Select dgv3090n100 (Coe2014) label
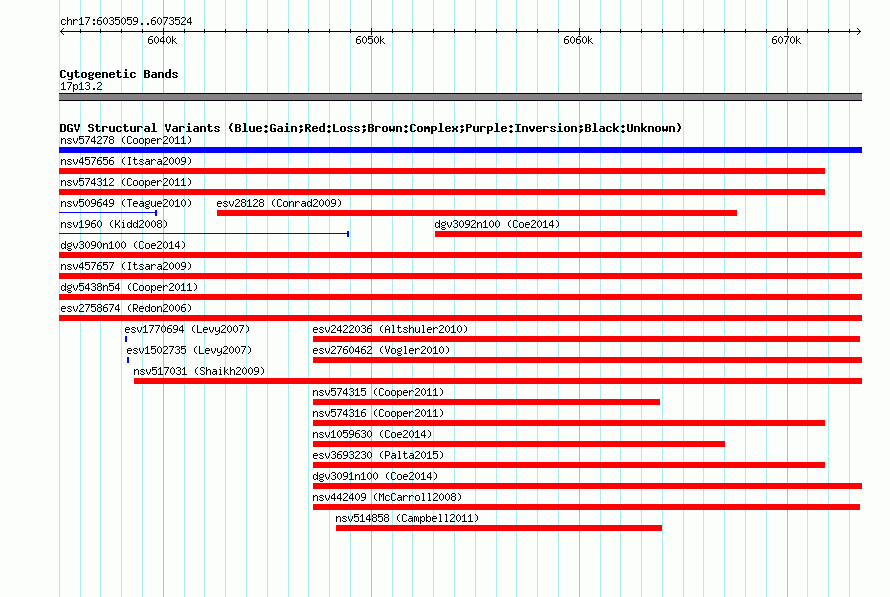The width and height of the screenshot is (890, 597). click(x=123, y=245)
